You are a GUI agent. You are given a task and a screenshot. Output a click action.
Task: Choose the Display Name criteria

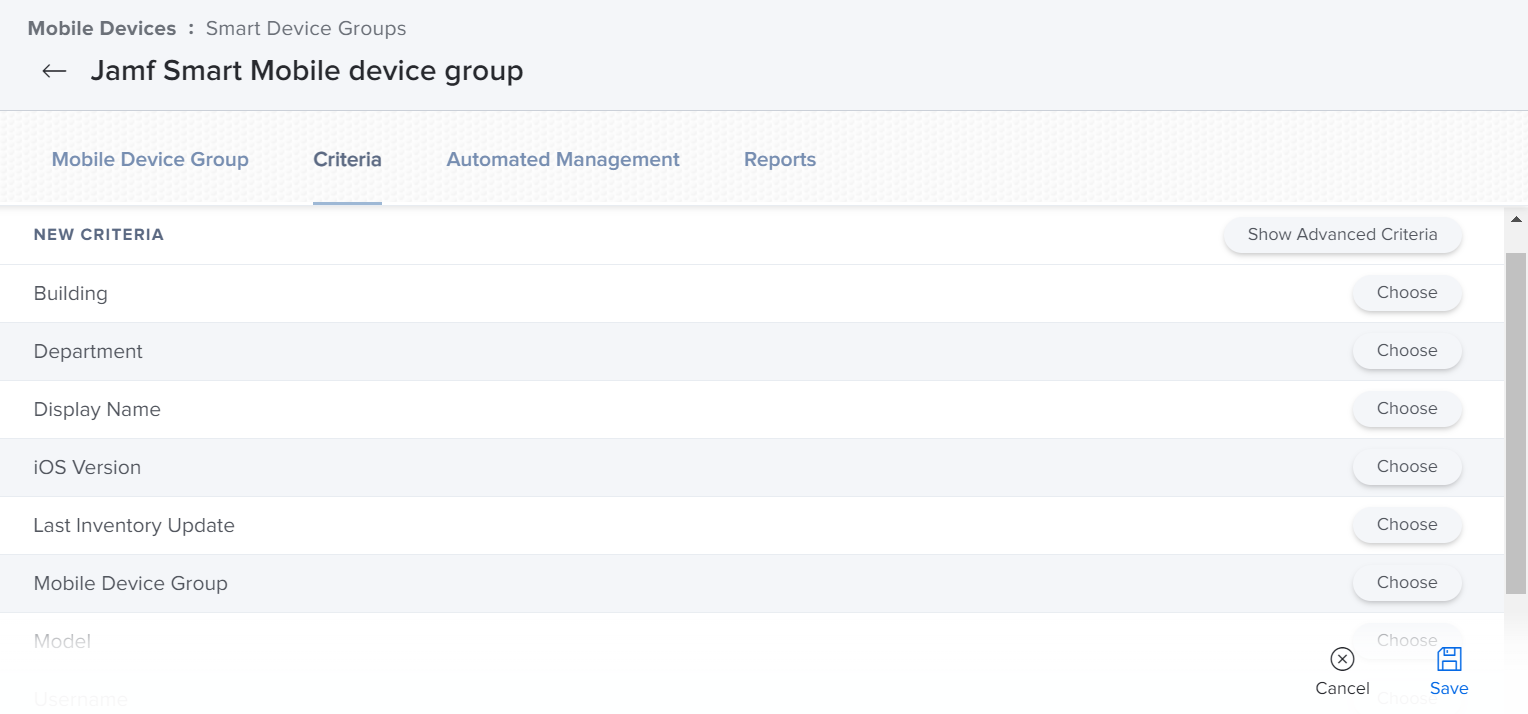[1407, 409]
